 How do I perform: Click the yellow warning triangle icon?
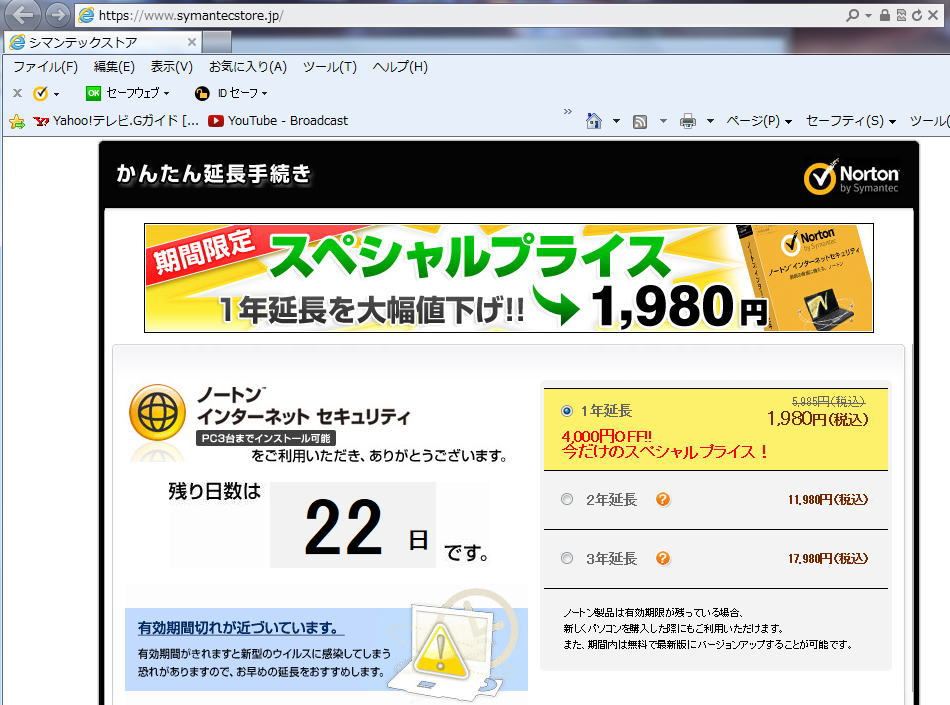tap(442, 650)
